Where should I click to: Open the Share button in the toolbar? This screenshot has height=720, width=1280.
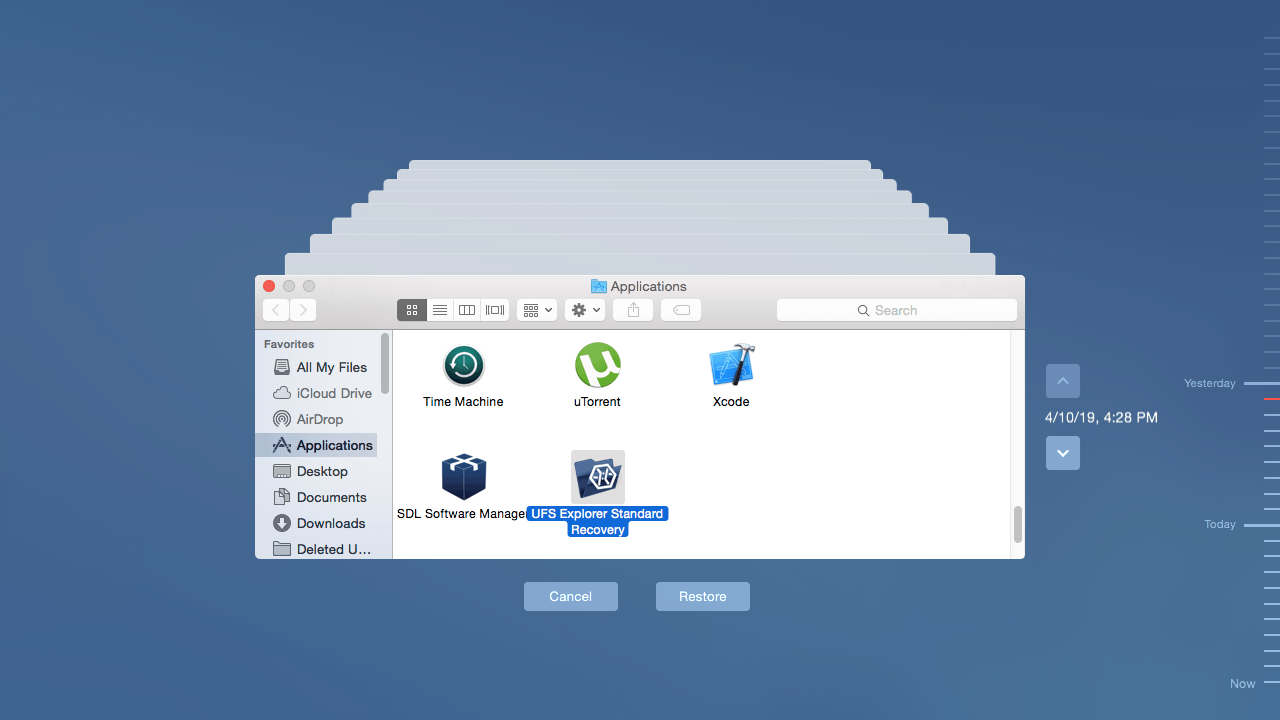tap(632, 310)
